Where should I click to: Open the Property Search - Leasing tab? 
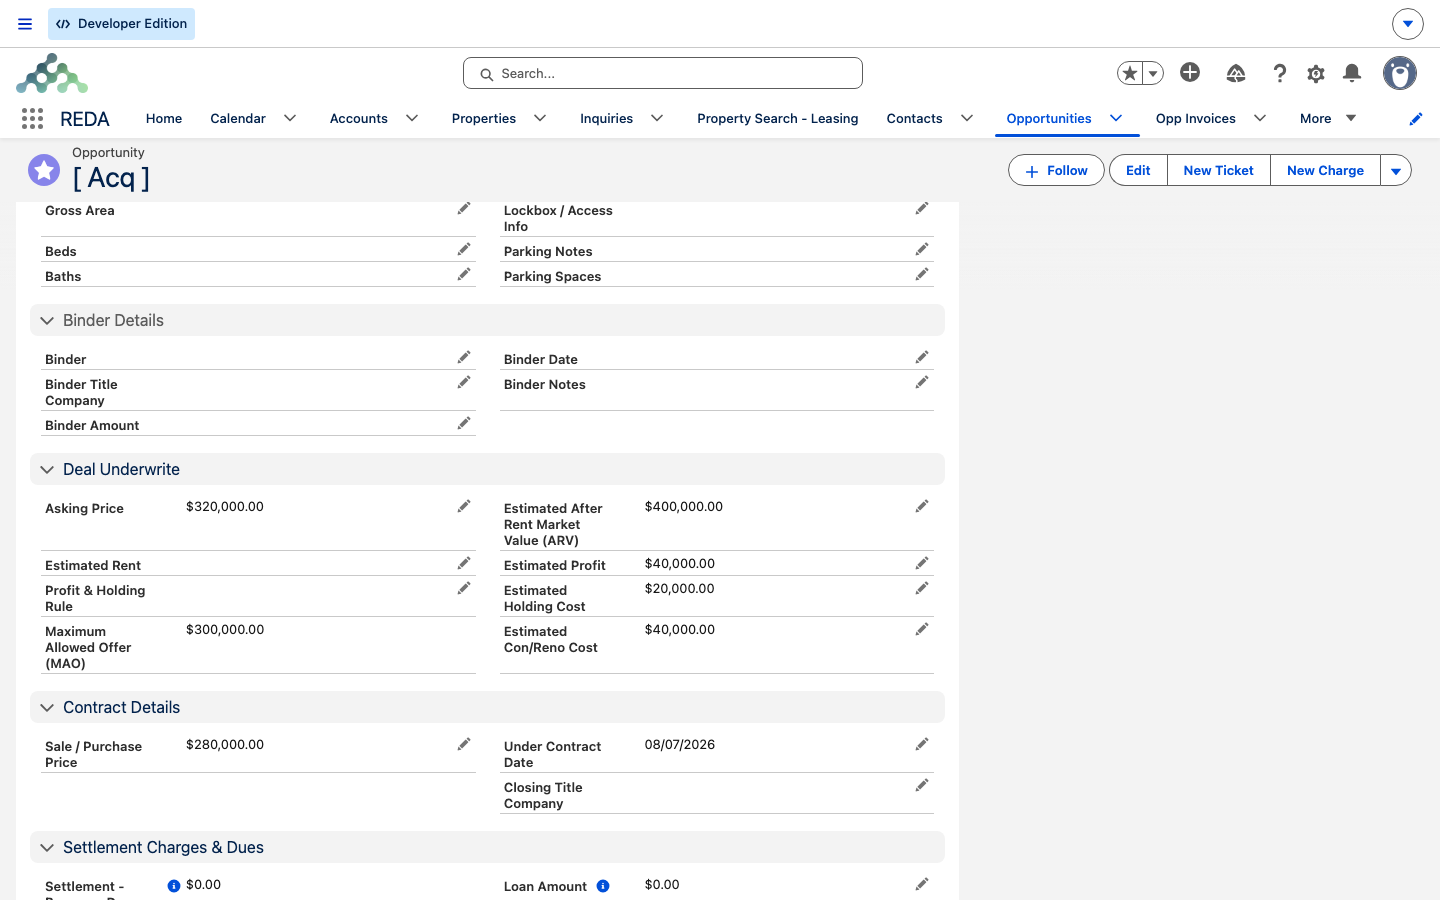tap(778, 118)
